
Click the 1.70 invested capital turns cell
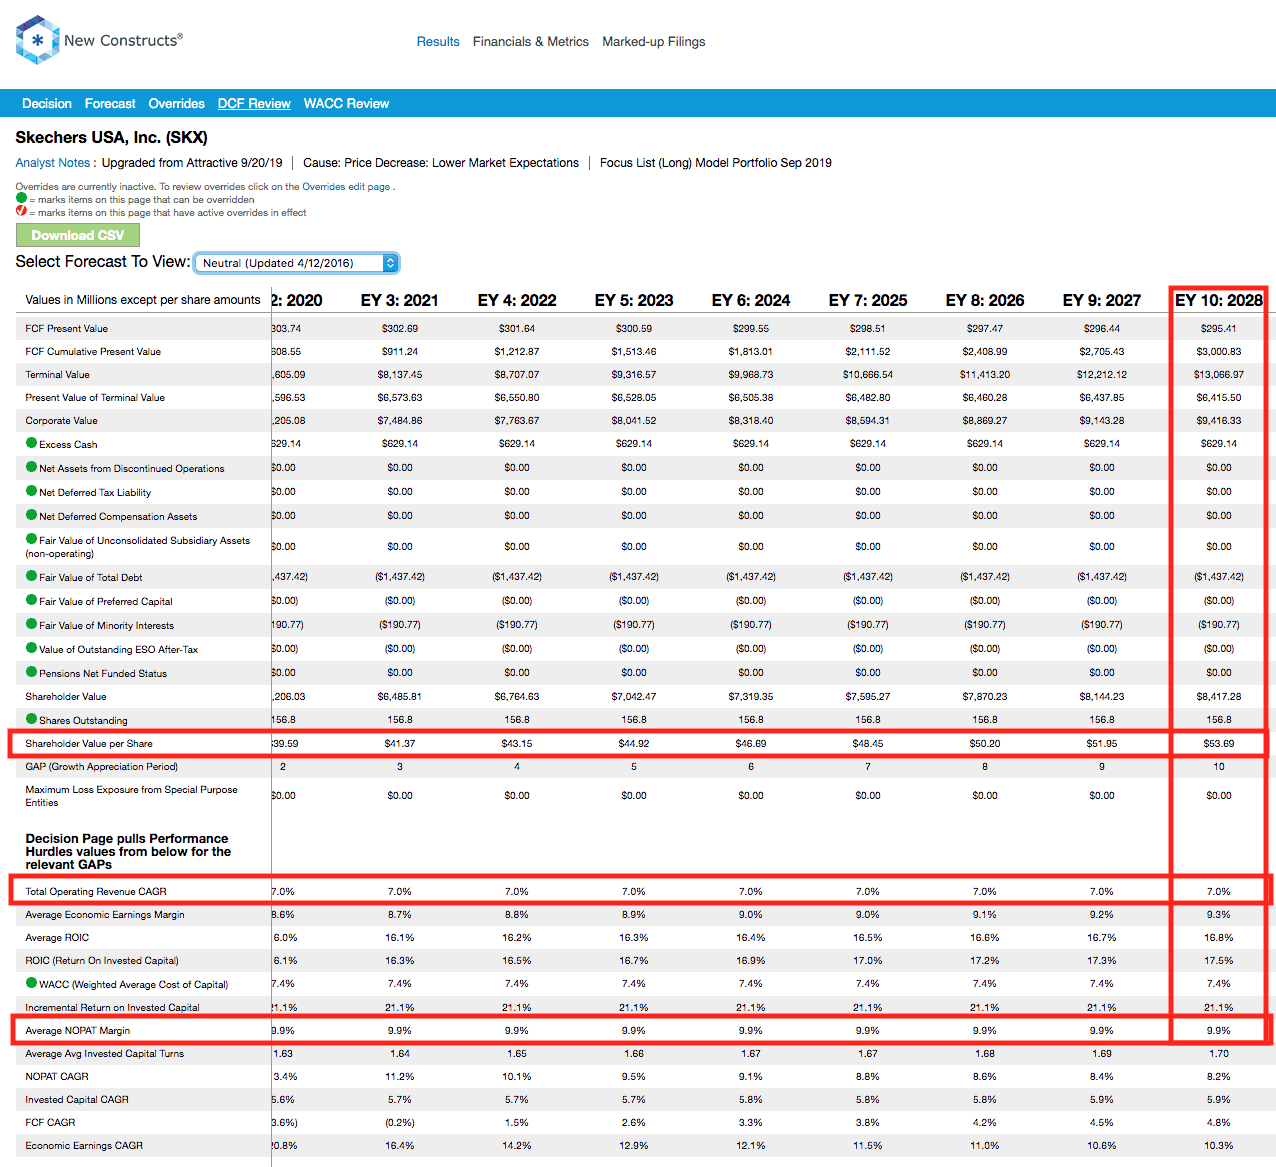click(1219, 1053)
